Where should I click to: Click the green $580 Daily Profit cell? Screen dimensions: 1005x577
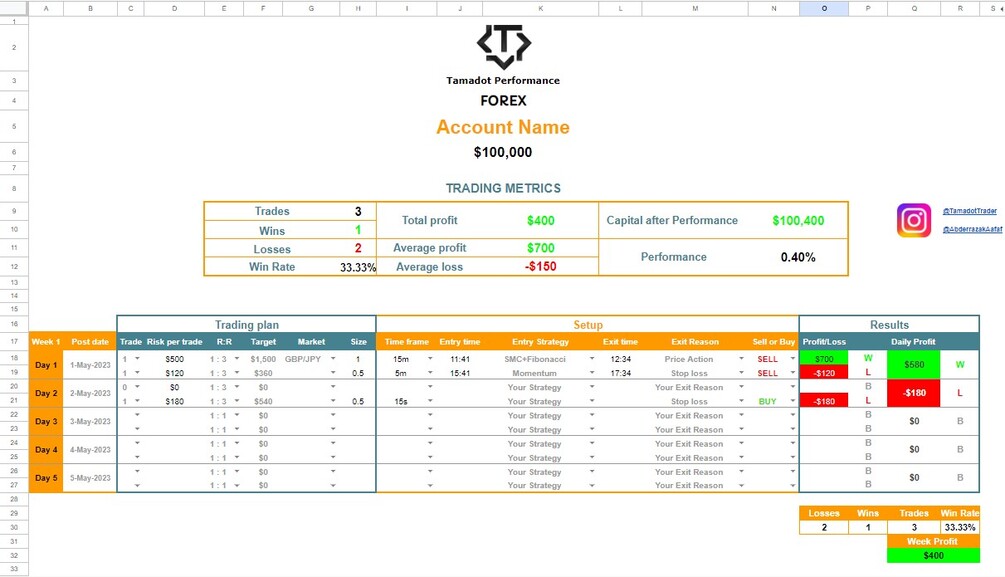913,365
